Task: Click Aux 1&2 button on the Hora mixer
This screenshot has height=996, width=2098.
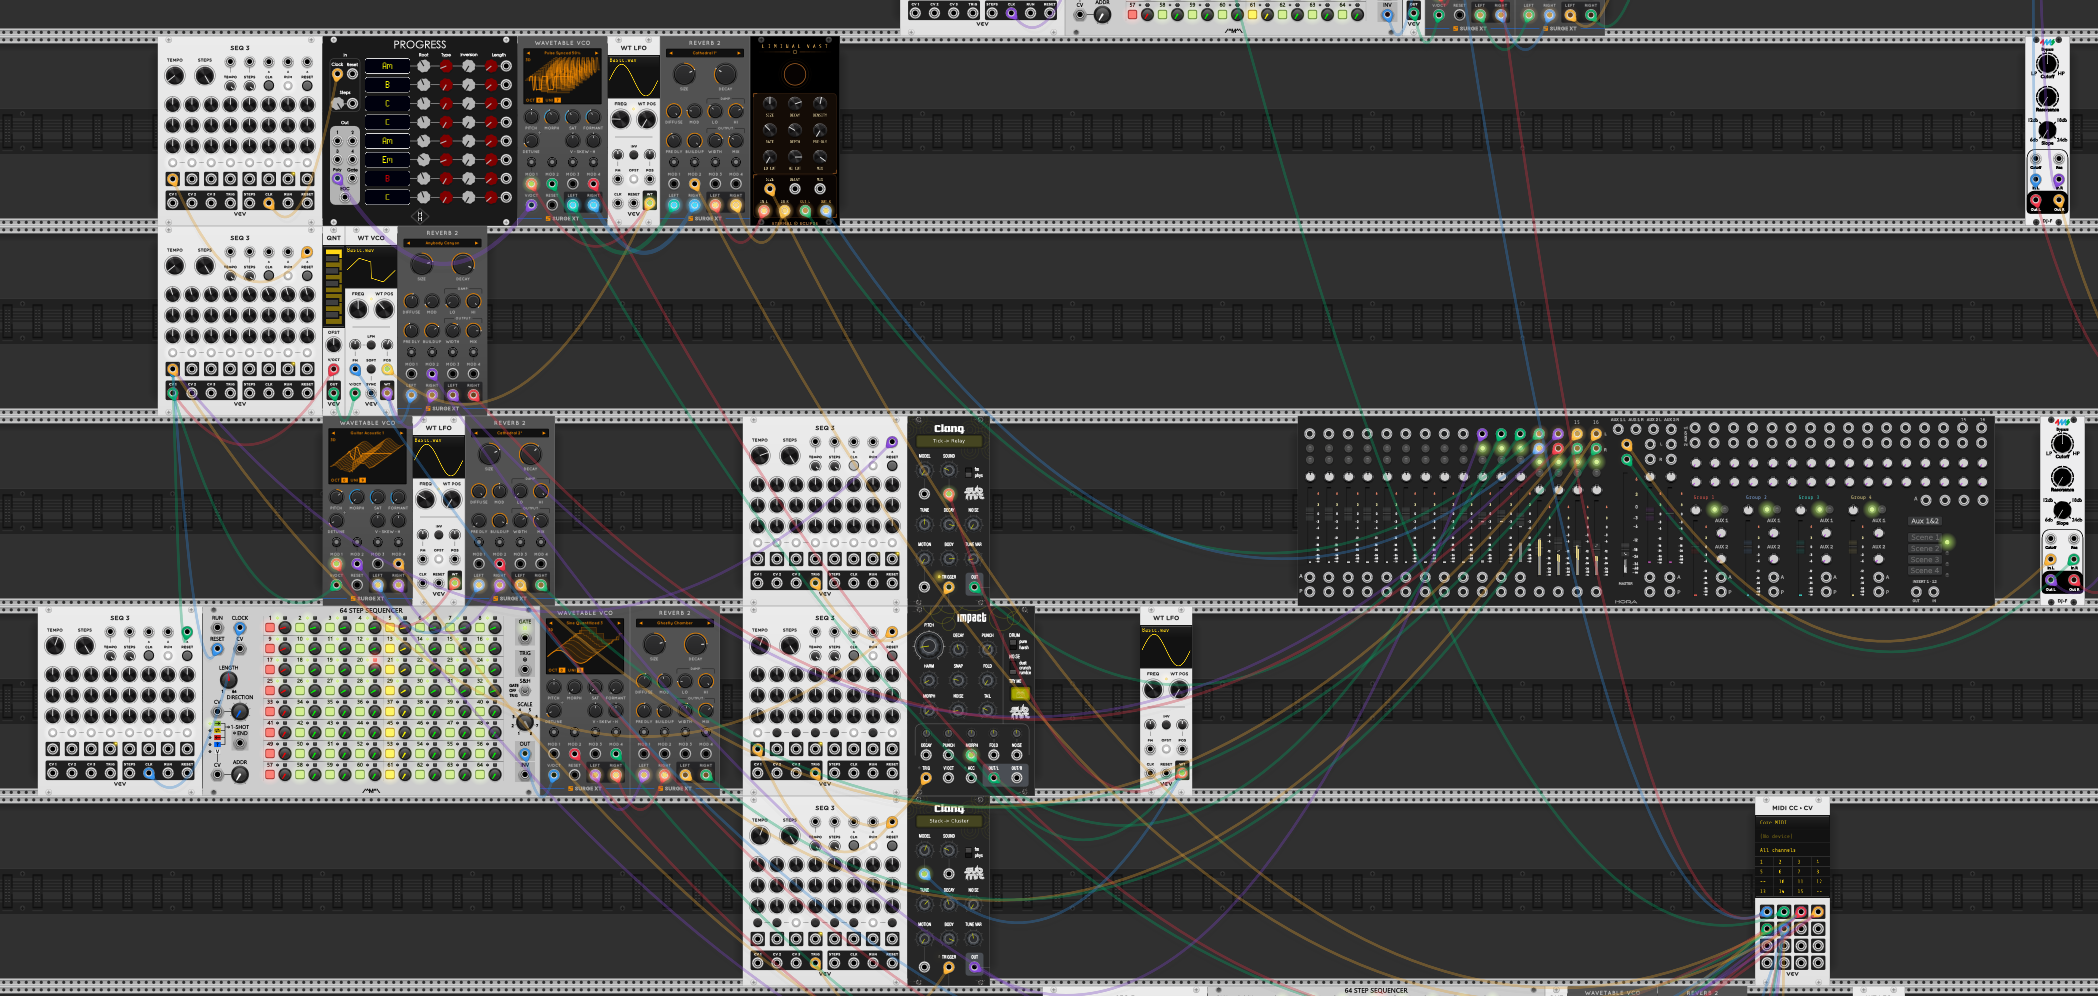Action: [1925, 521]
